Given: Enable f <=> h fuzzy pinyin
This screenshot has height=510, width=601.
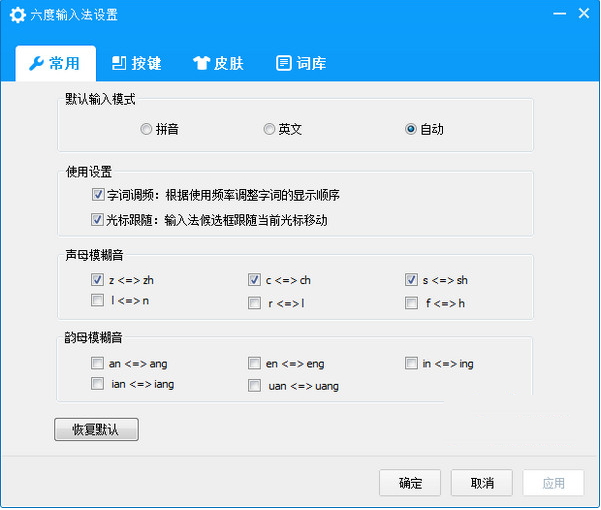Looking at the screenshot, I should click(412, 302).
